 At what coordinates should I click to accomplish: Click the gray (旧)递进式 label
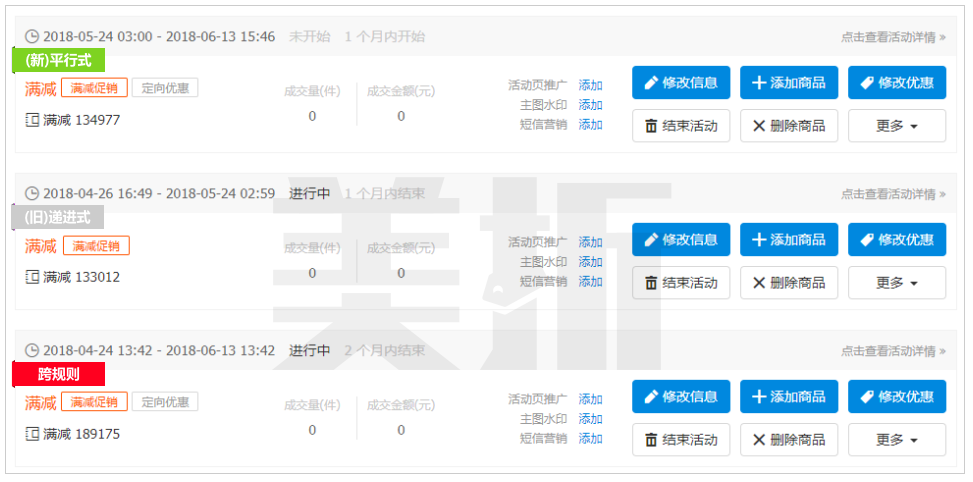(58, 217)
